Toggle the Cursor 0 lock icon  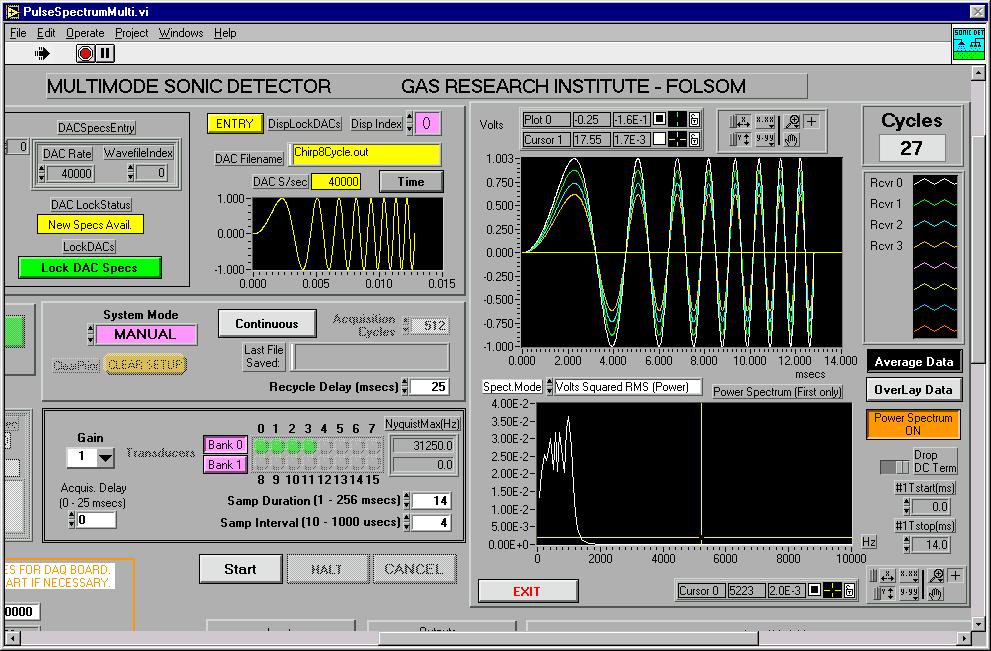849,590
